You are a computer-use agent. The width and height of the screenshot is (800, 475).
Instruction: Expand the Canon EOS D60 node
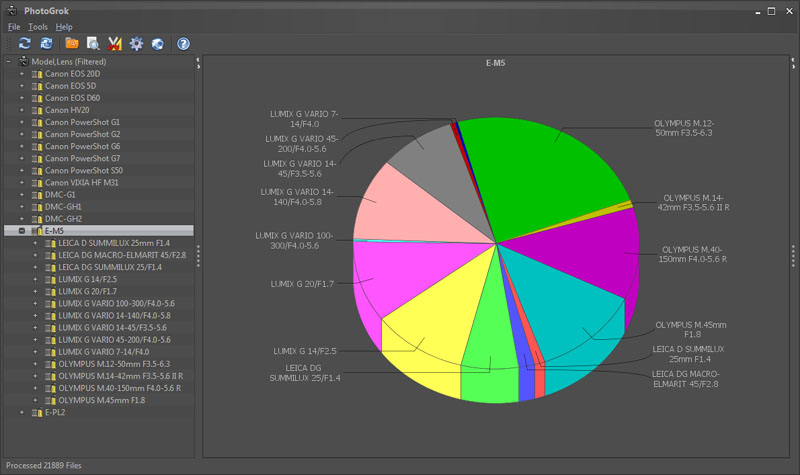21,98
